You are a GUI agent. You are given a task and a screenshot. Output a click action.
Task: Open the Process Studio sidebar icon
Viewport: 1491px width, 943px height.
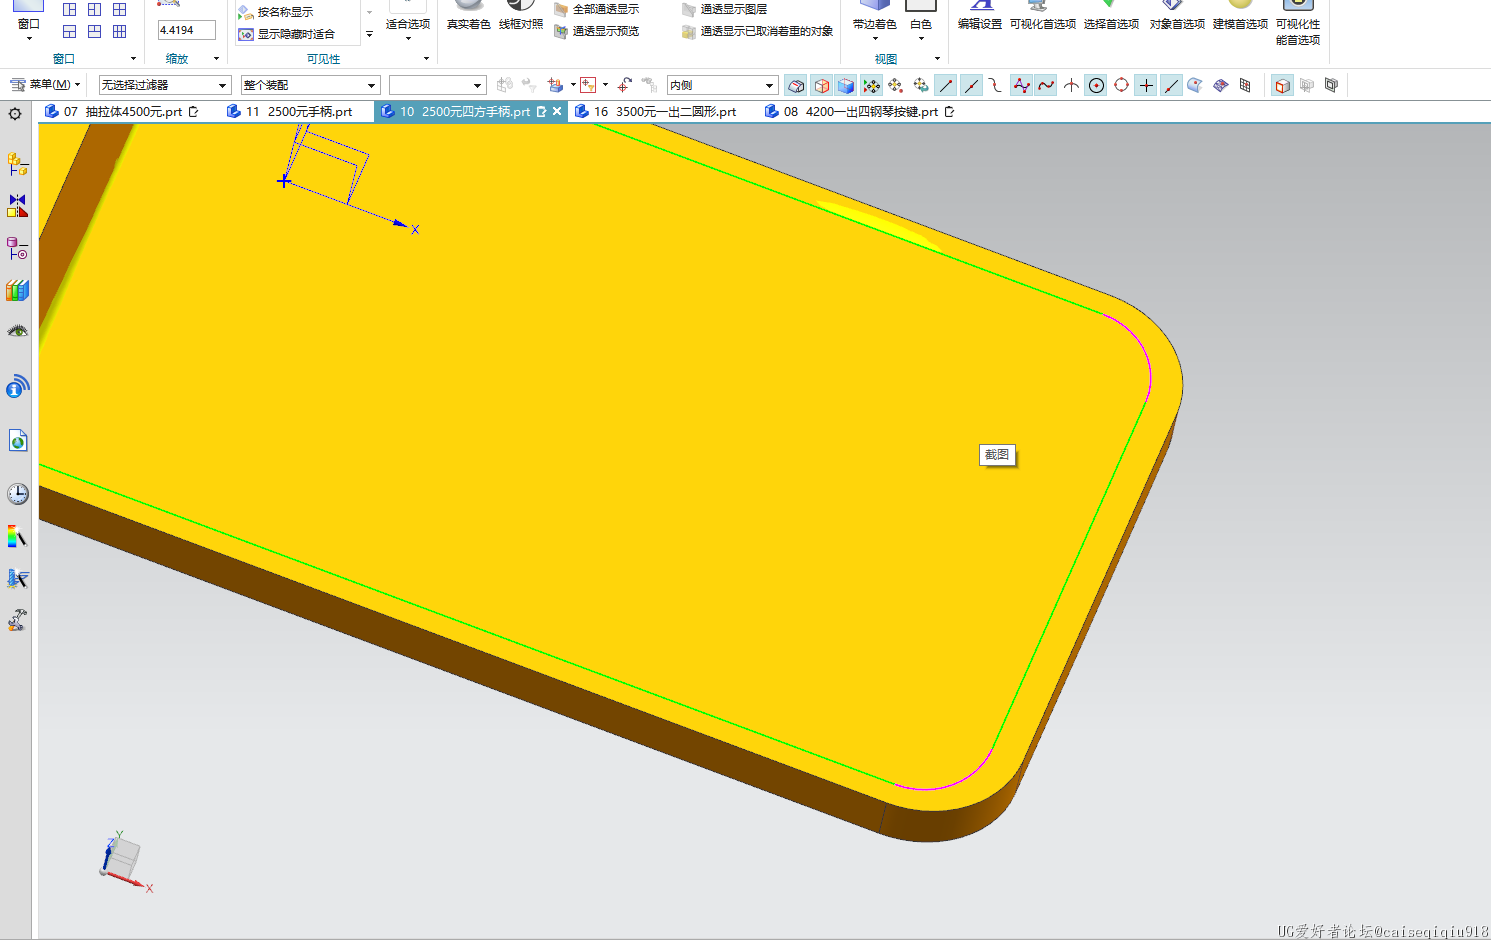tap(17, 578)
